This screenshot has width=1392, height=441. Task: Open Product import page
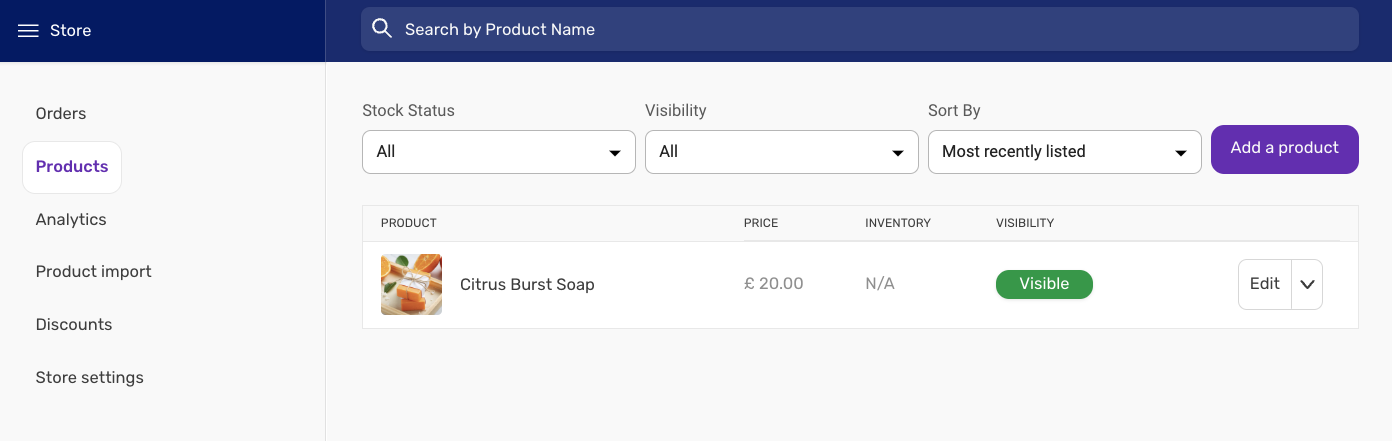(x=94, y=271)
